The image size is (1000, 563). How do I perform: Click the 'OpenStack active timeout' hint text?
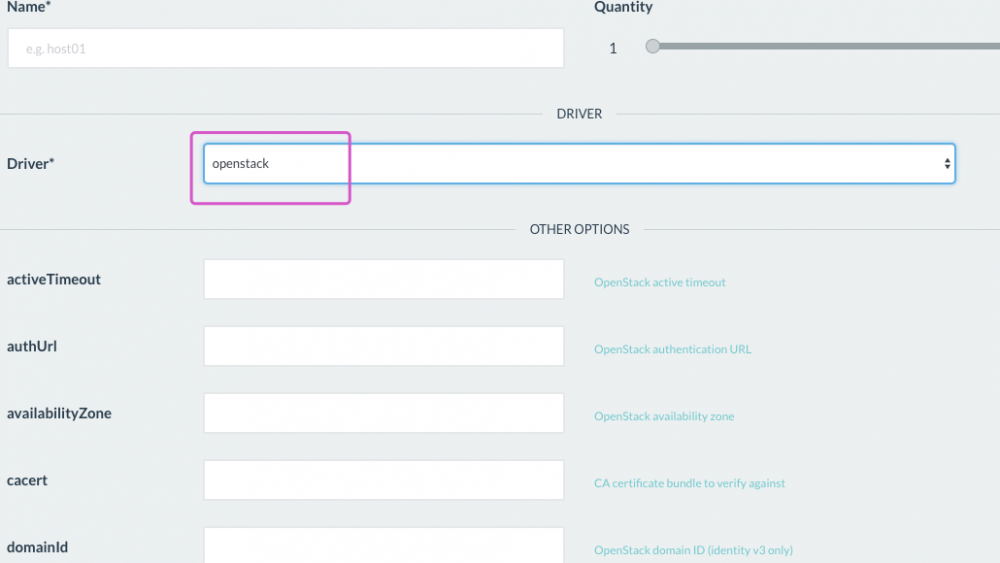tap(660, 283)
